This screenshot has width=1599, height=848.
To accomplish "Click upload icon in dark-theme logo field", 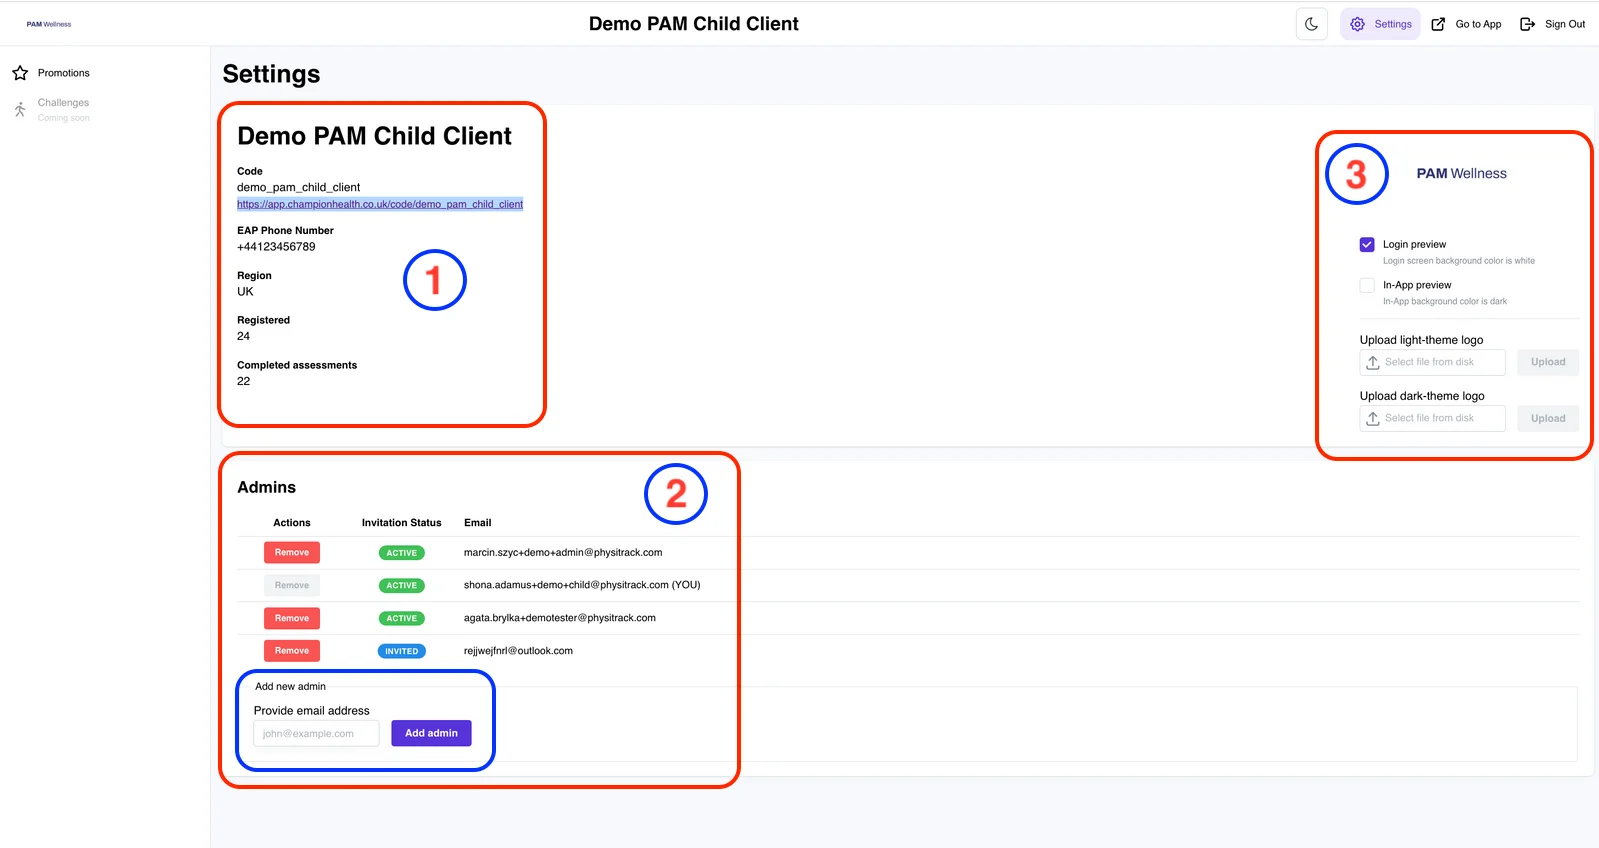I will (x=1373, y=418).
